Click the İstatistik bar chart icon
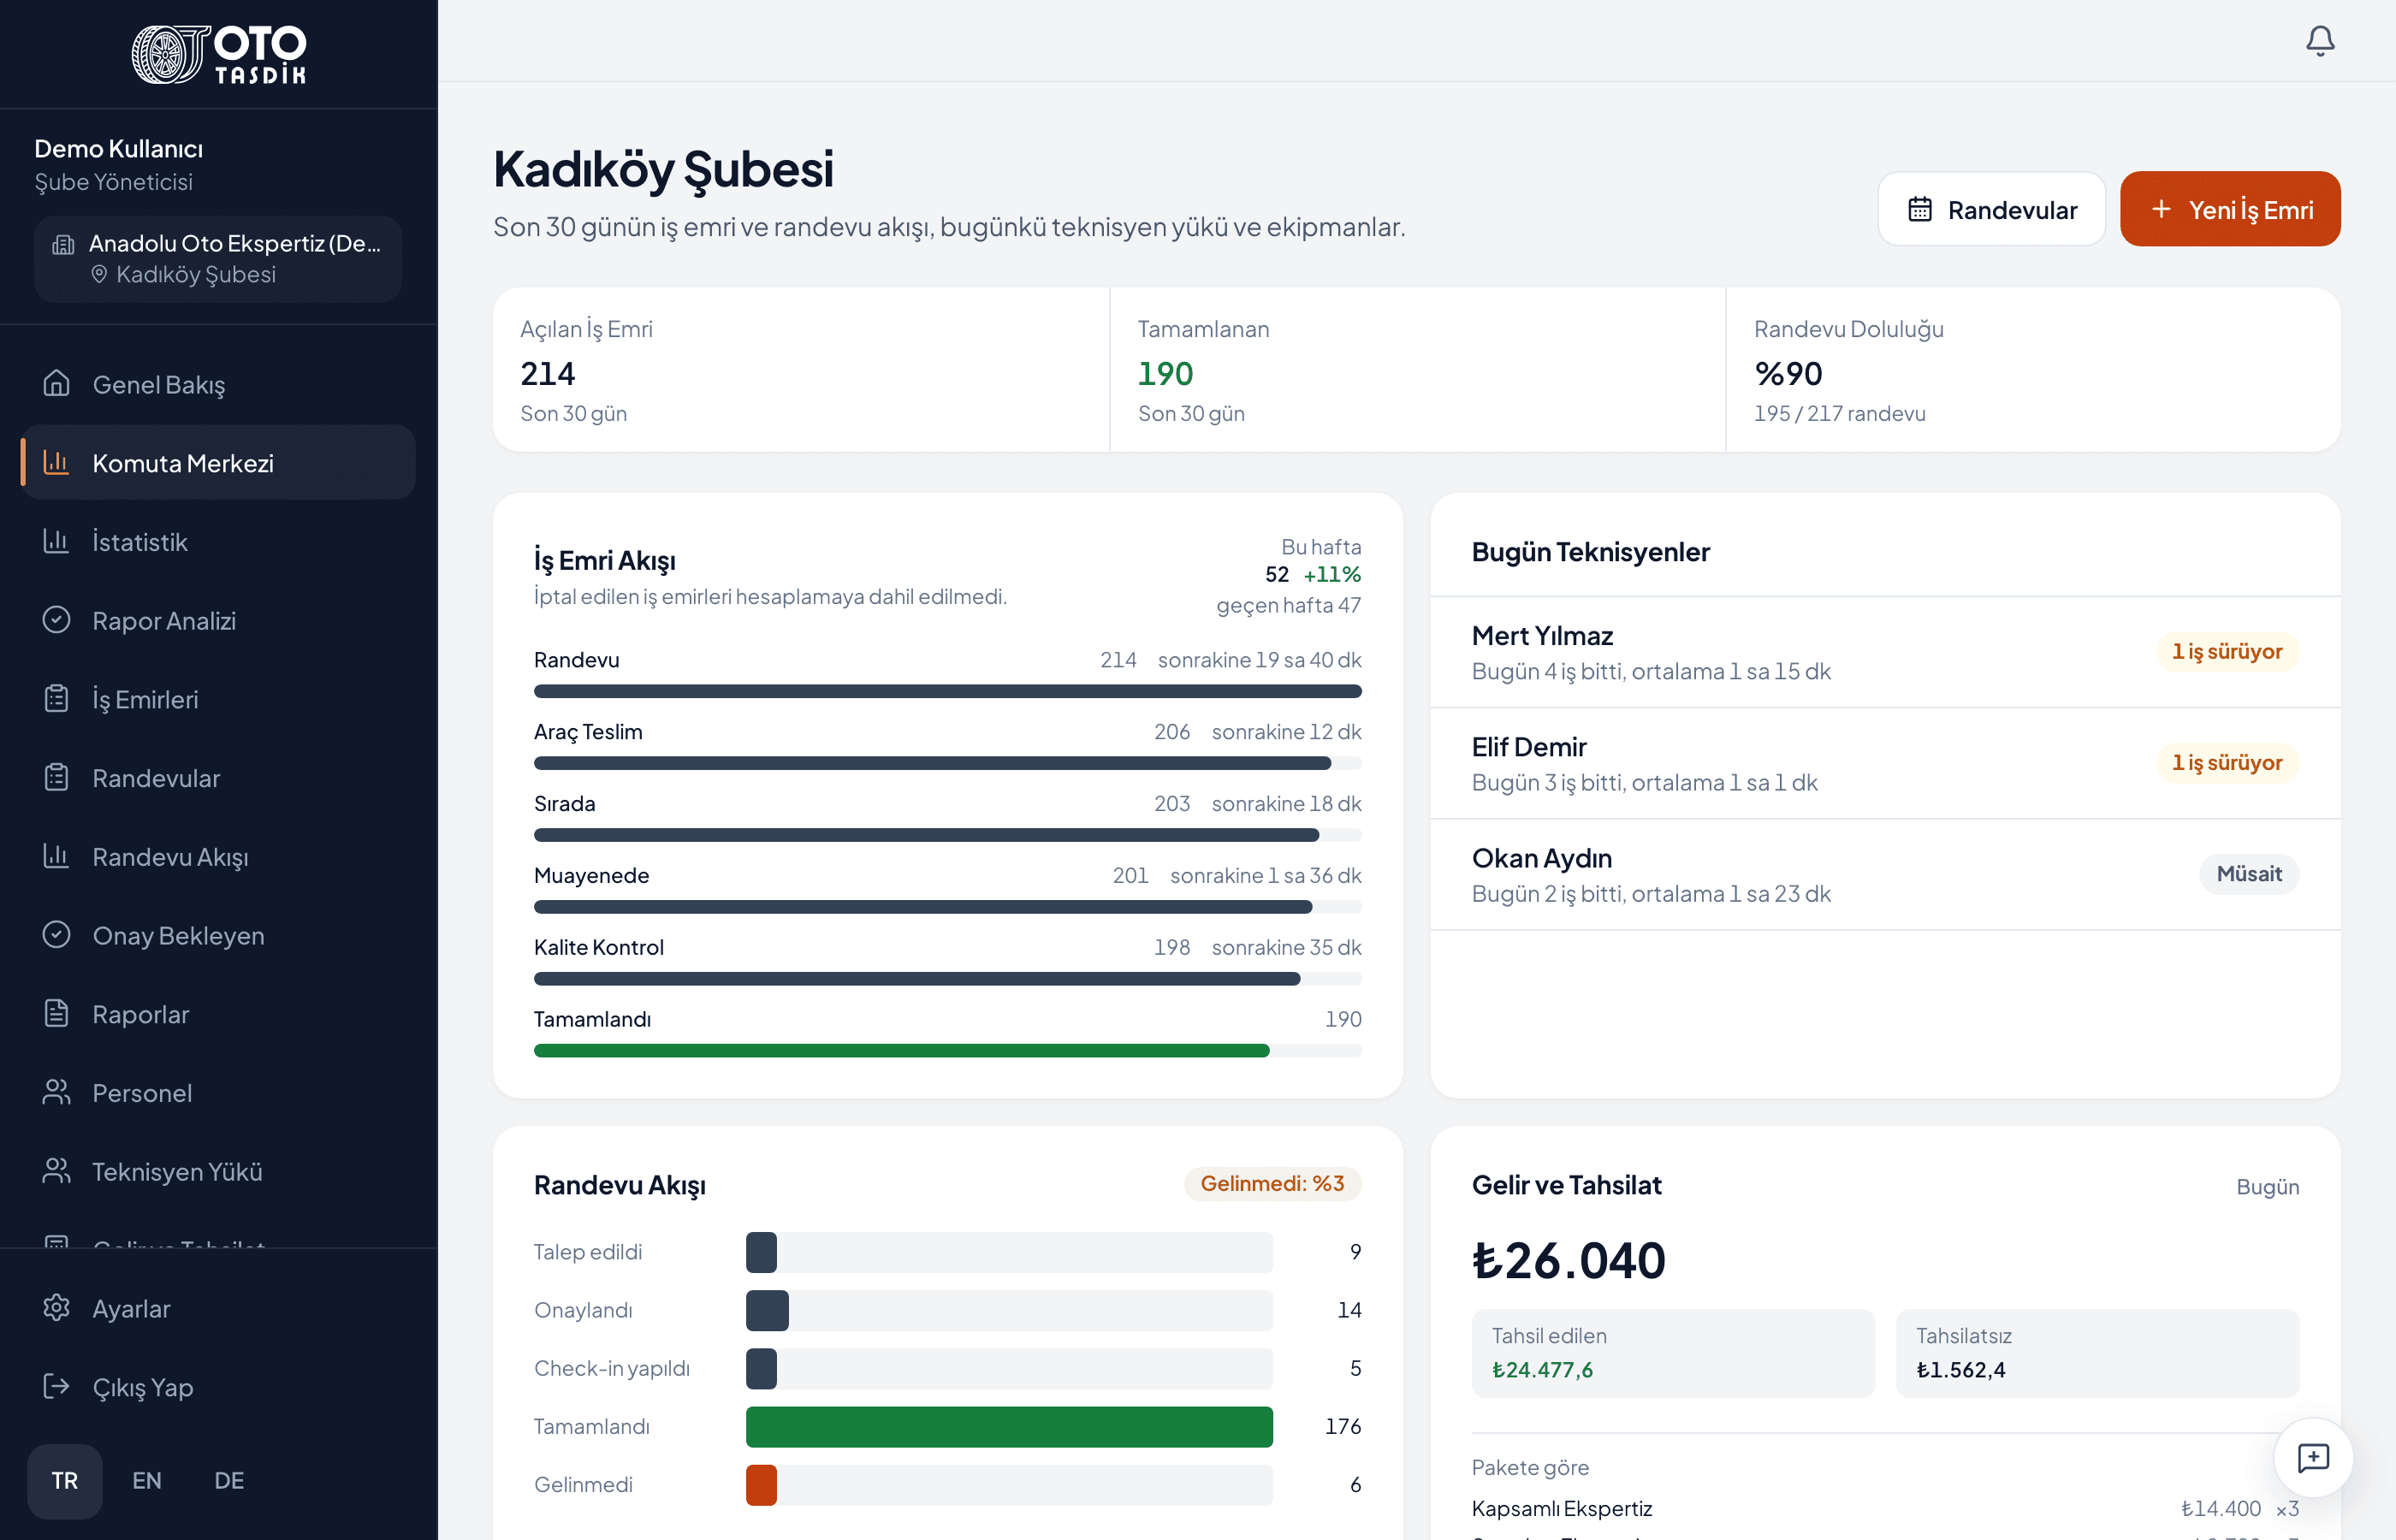The image size is (2396, 1540). pyautogui.click(x=56, y=541)
